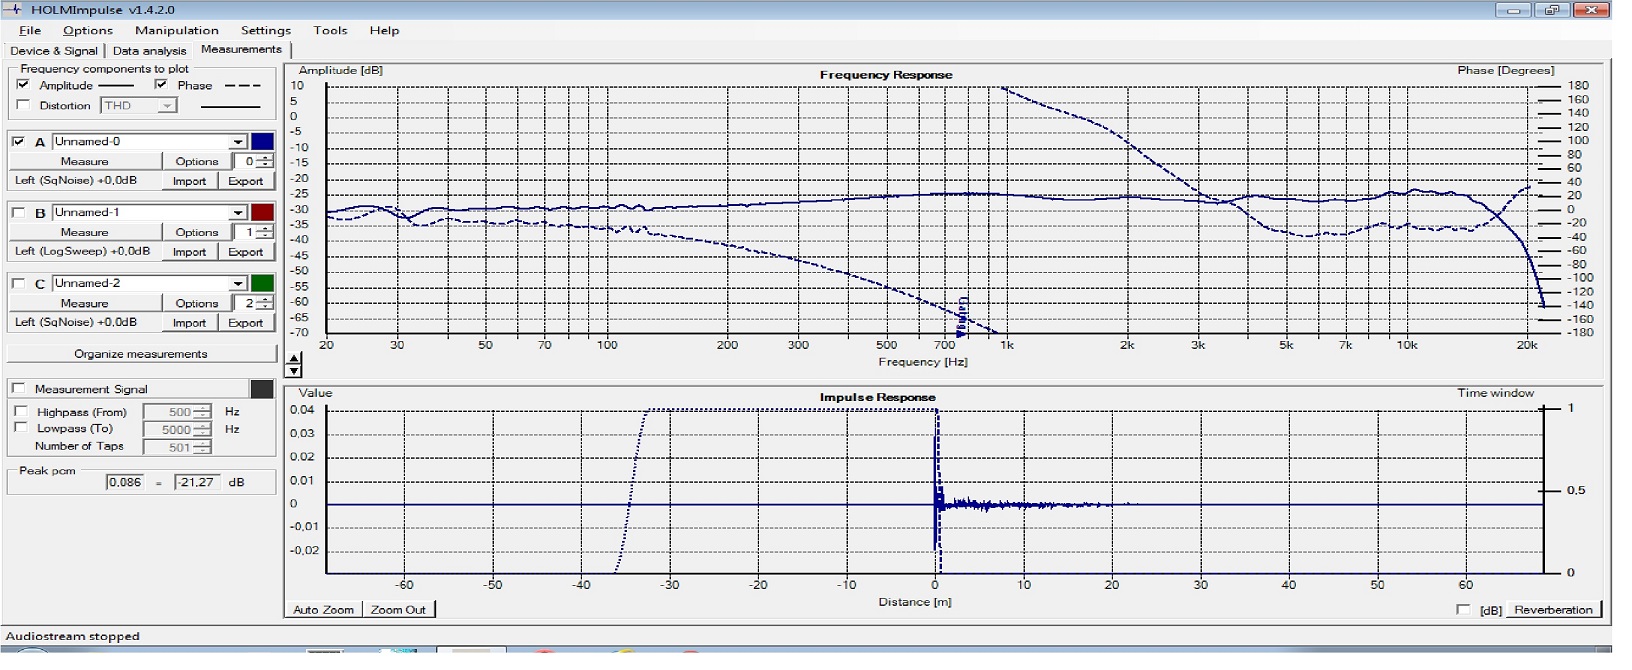Click the HOLMImpulse app icon in title bar
Viewport: 1632px width, 670px height.
(14, 10)
